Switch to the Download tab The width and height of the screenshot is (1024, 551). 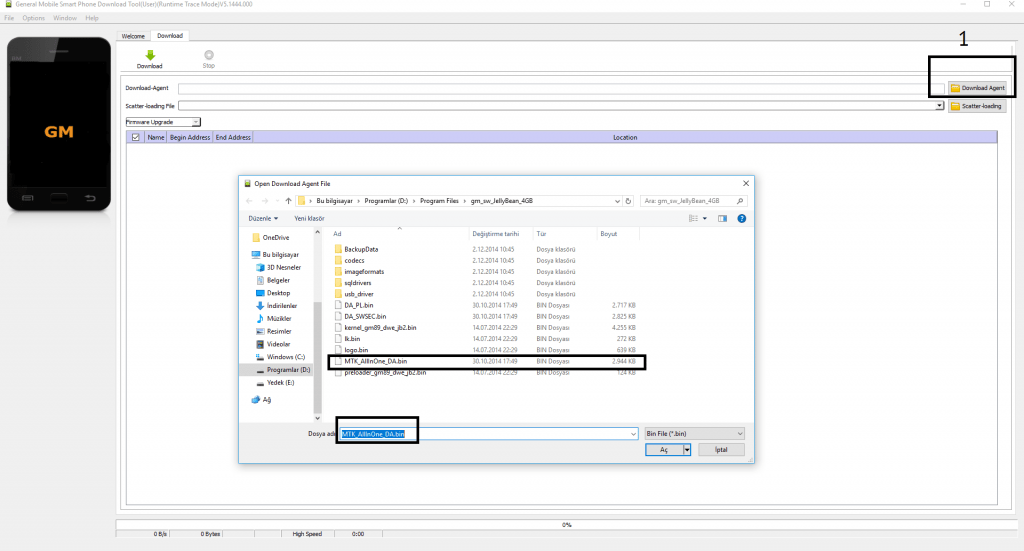170,36
